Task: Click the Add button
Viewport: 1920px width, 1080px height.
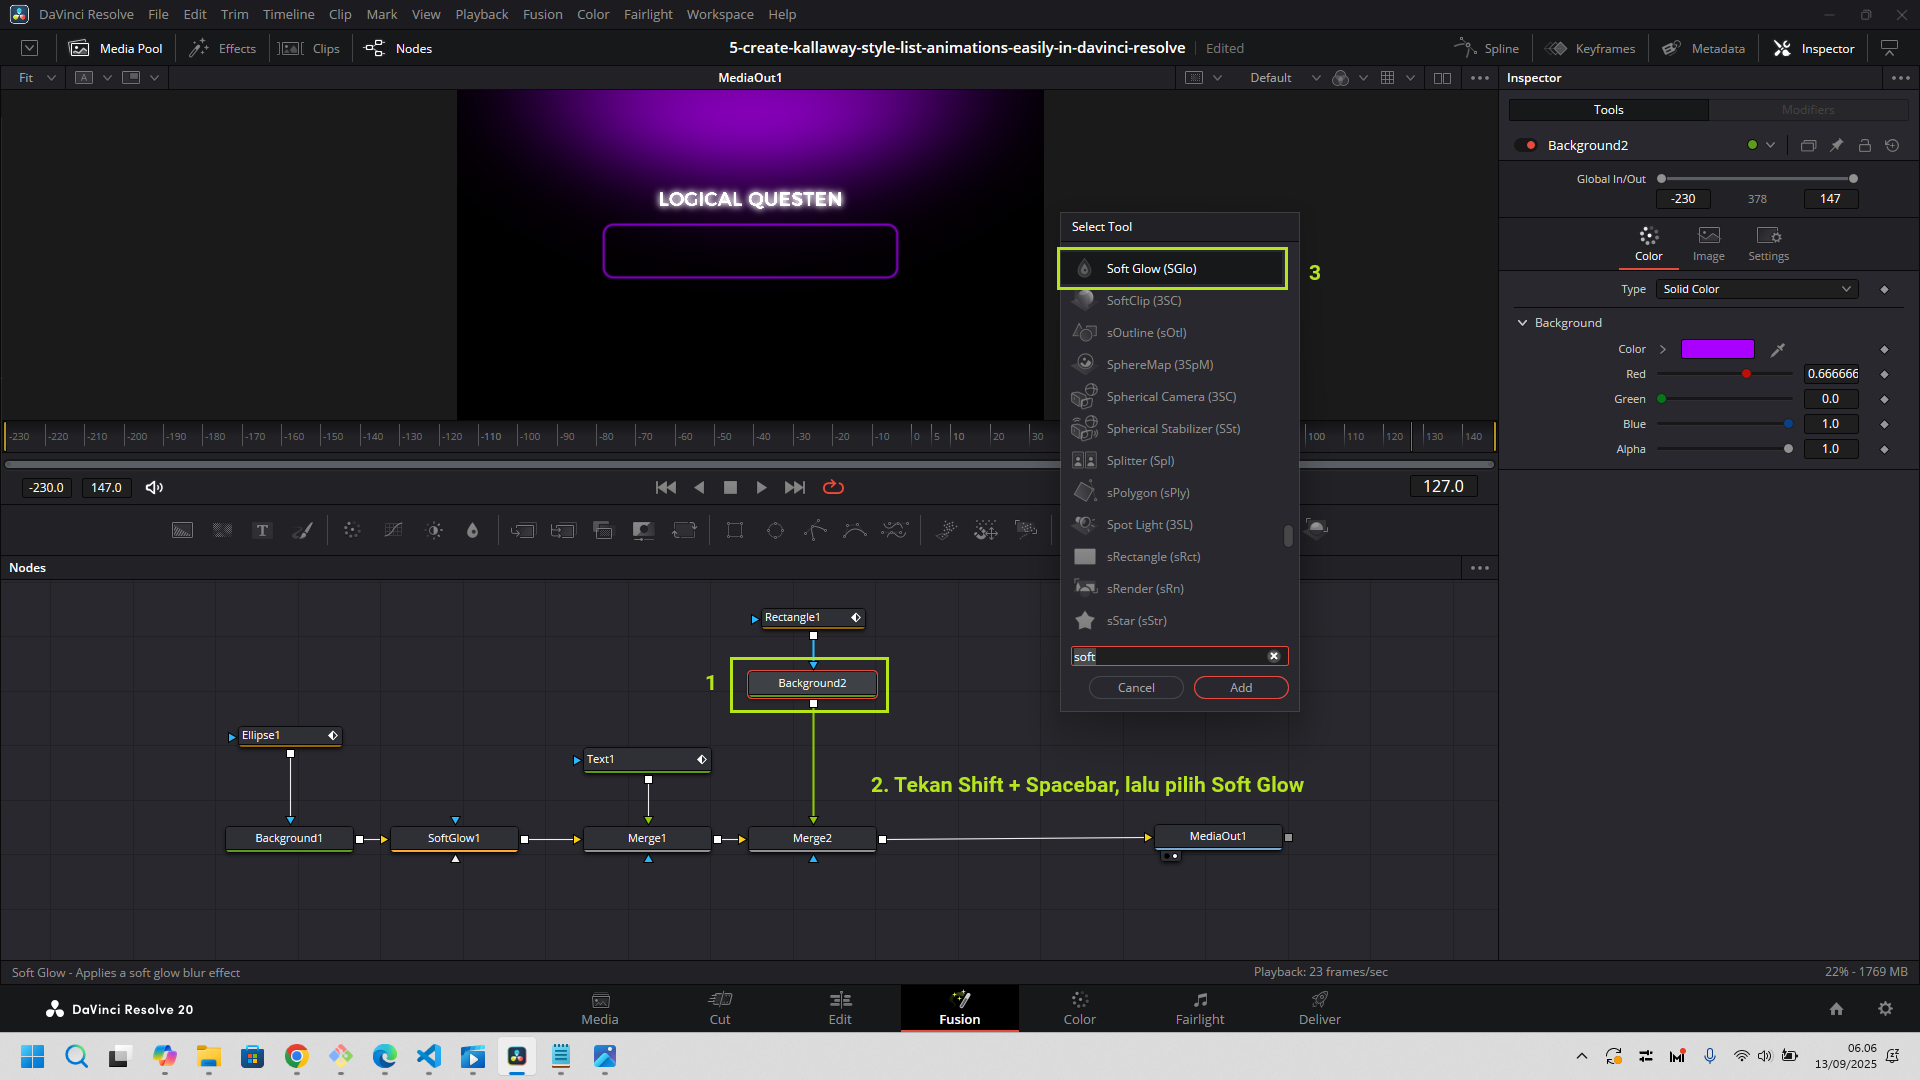Action: coord(1240,688)
